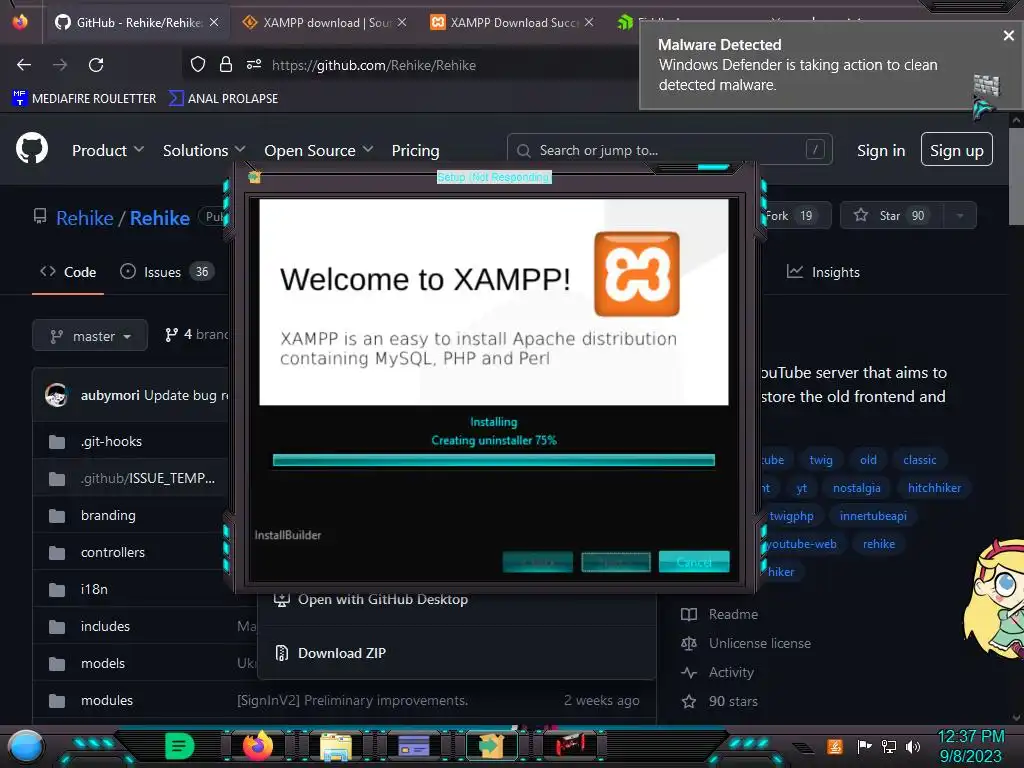Screen dimensions: 1024x768
Task: Open the Rehike owner profile link
Action: (x=85, y=217)
